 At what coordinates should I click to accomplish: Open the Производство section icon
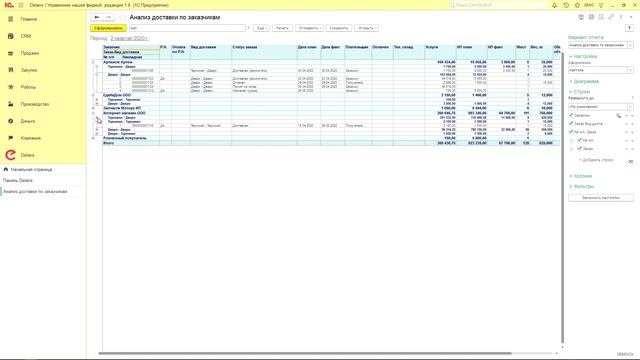pyautogui.click(x=11, y=104)
